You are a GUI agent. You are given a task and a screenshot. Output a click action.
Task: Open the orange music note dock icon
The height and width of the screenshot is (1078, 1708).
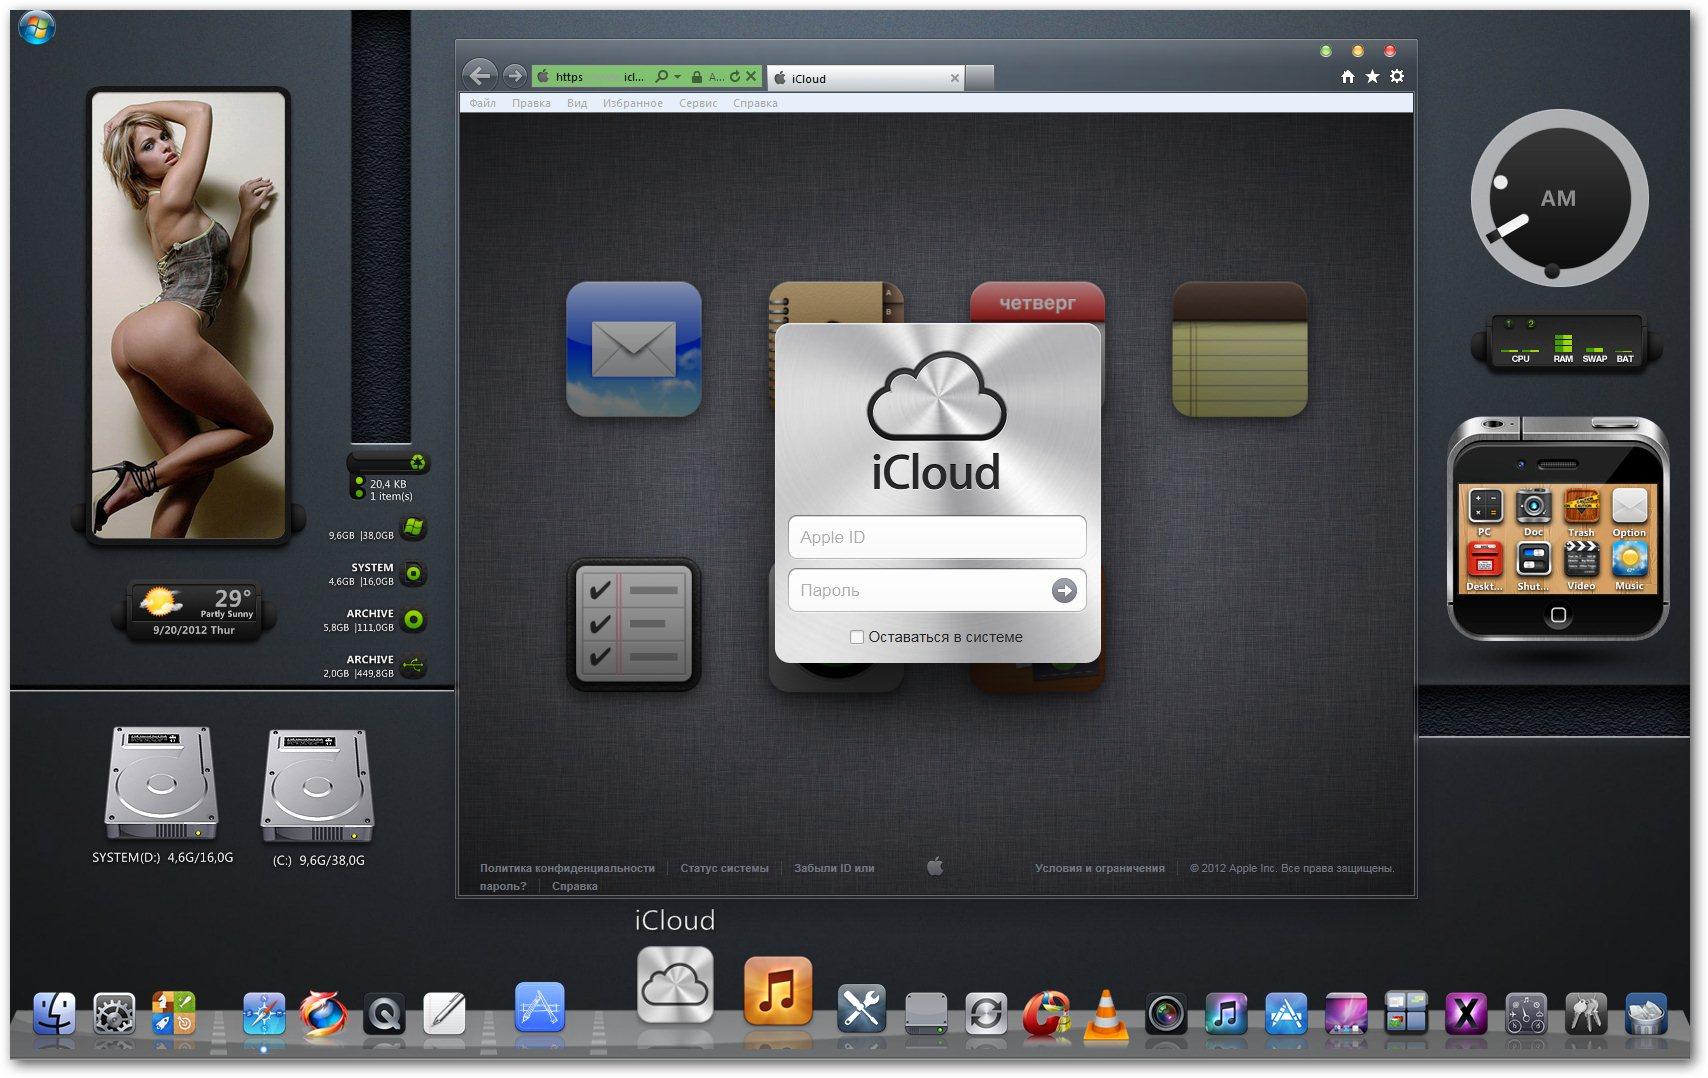(x=778, y=992)
